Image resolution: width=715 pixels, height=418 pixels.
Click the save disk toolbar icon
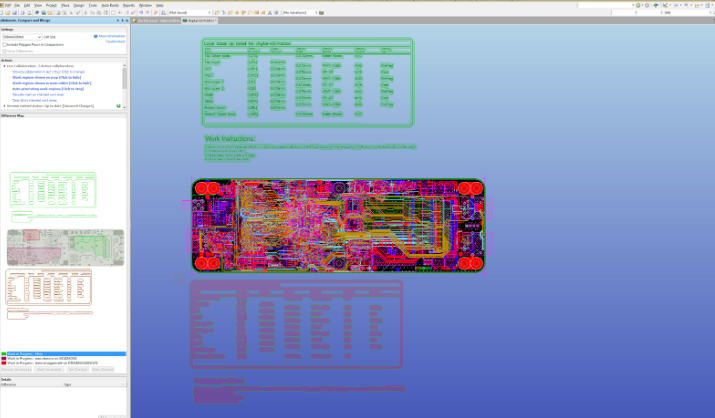15,13
